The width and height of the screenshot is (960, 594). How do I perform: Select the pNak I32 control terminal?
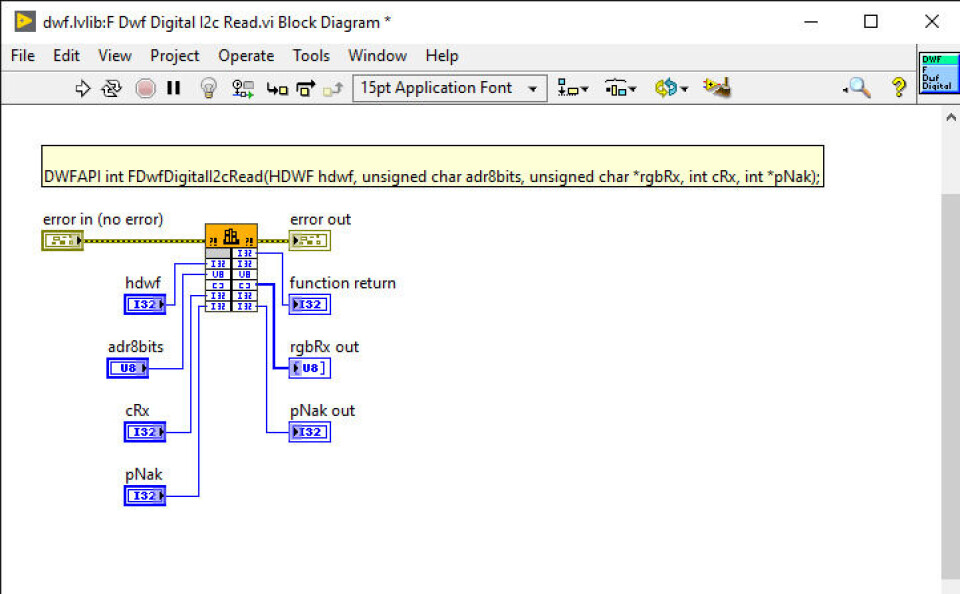point(145,495)
